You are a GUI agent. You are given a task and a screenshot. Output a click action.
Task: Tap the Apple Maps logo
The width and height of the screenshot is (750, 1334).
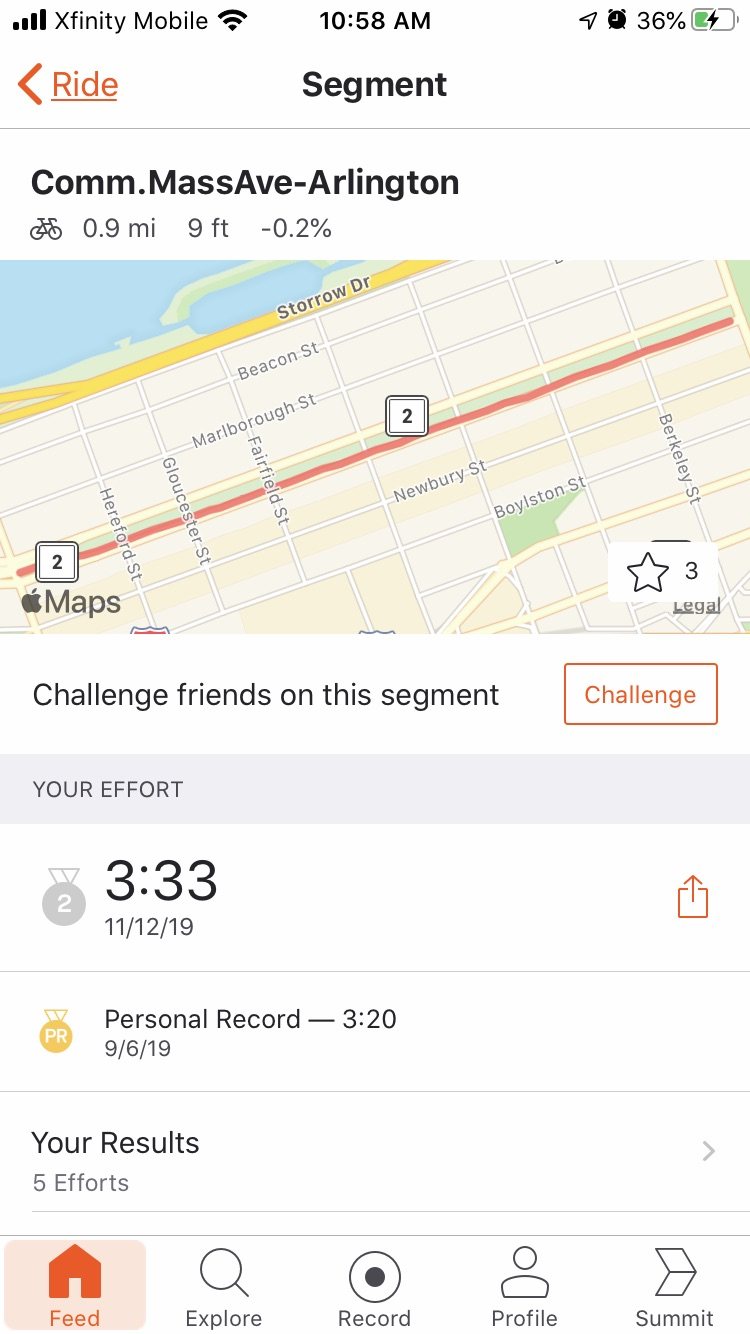(x=71, y=602)
